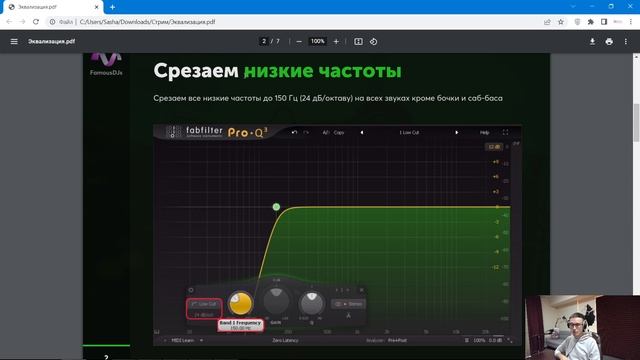Open the 24 dB/oct slope dropdown

[204, 314]
